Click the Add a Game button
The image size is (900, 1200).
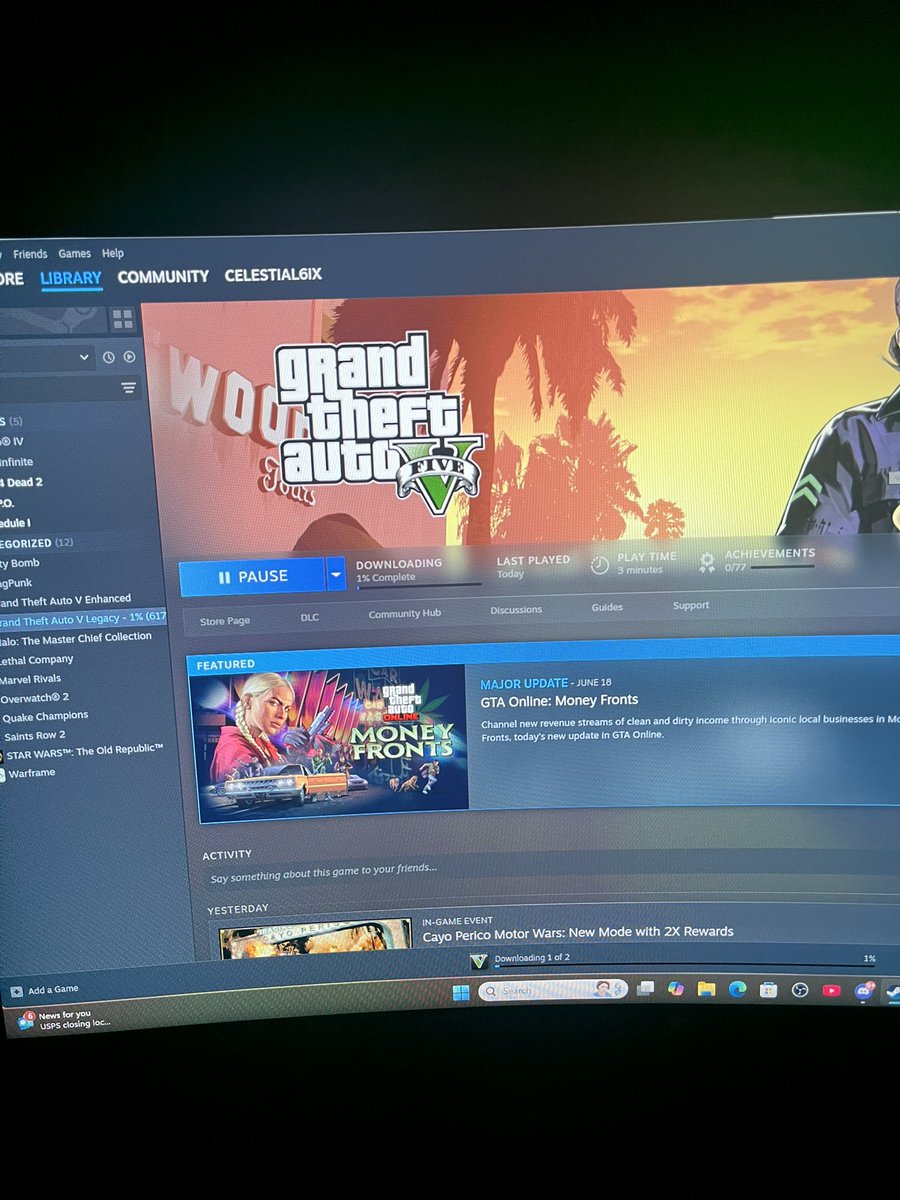44,991
